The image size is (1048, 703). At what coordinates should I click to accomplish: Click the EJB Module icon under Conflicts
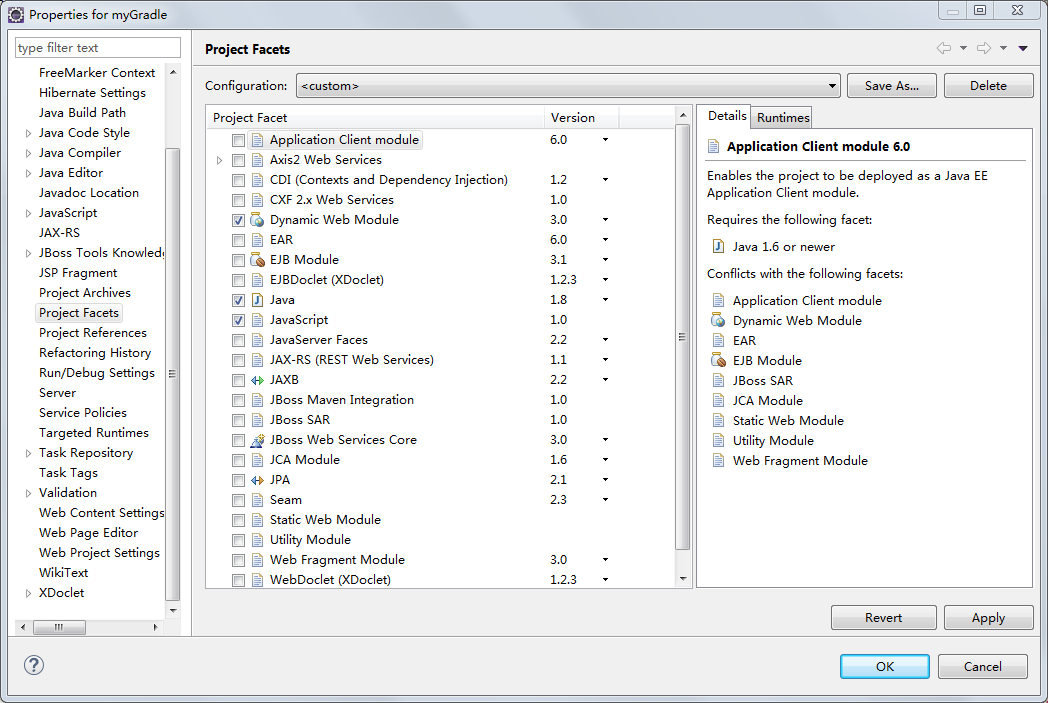coord(718,361)
